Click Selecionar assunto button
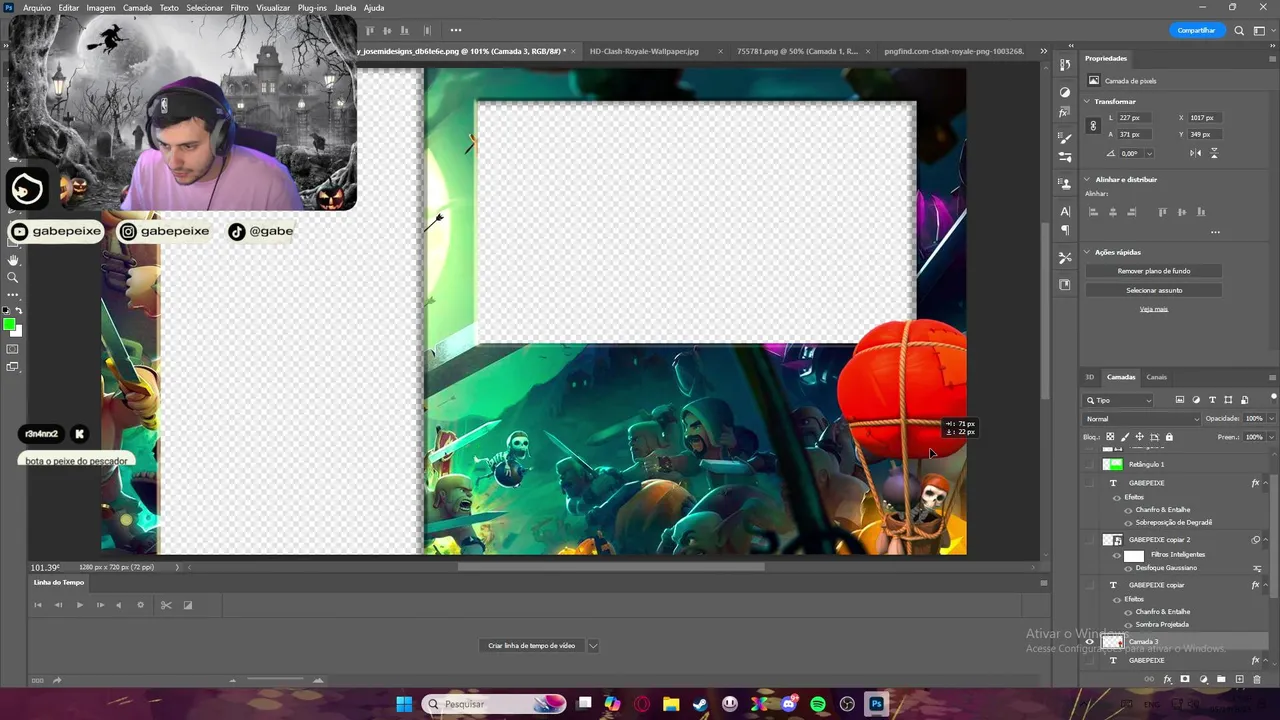The image size is (1280, 720). 1153,290
